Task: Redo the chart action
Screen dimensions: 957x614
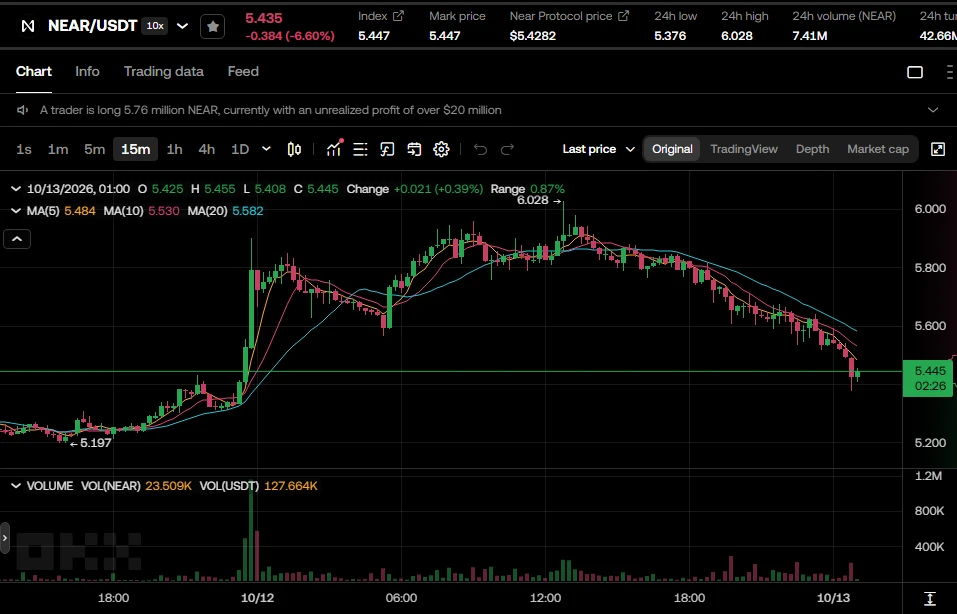Action: pos(507,149)
